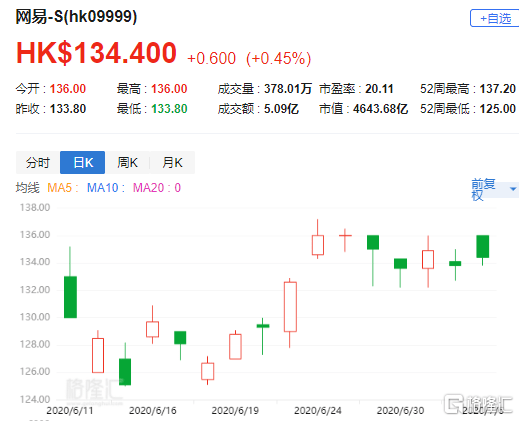
Task: Click the x-axis date 2020/6/11
Action: coord(70,410)
